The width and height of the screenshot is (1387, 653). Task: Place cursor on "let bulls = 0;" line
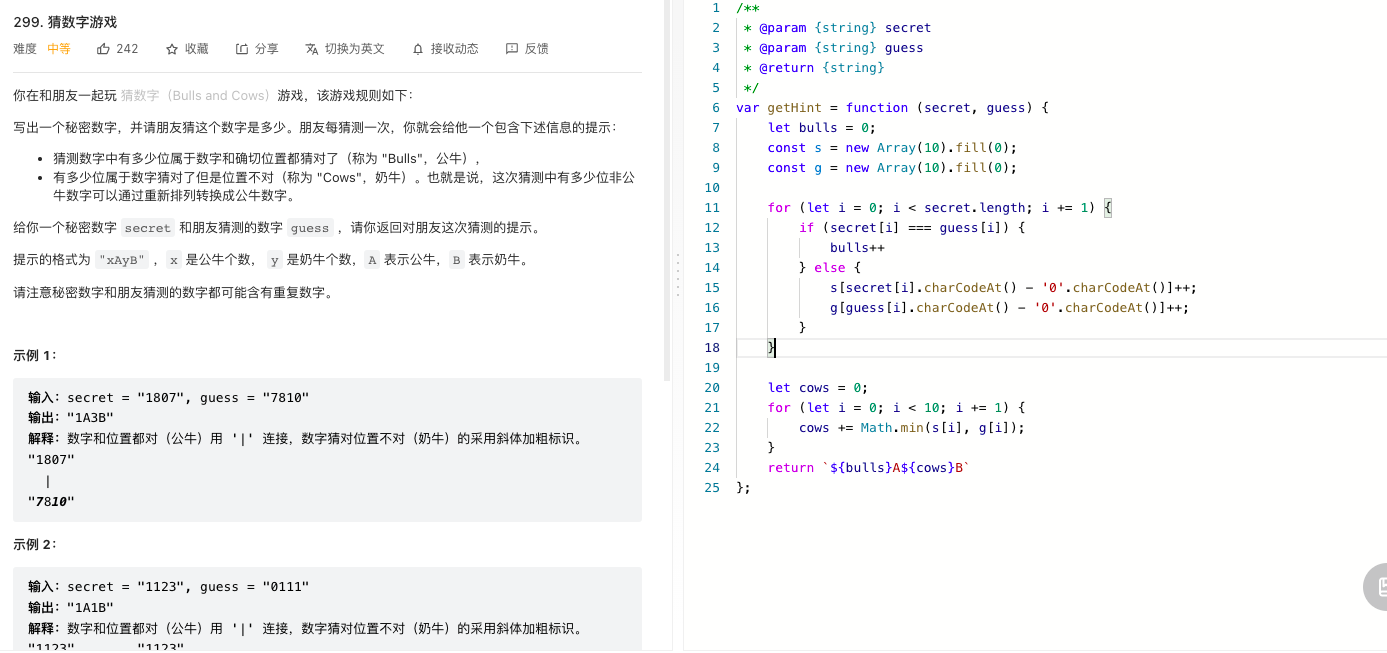coord(822,128)
